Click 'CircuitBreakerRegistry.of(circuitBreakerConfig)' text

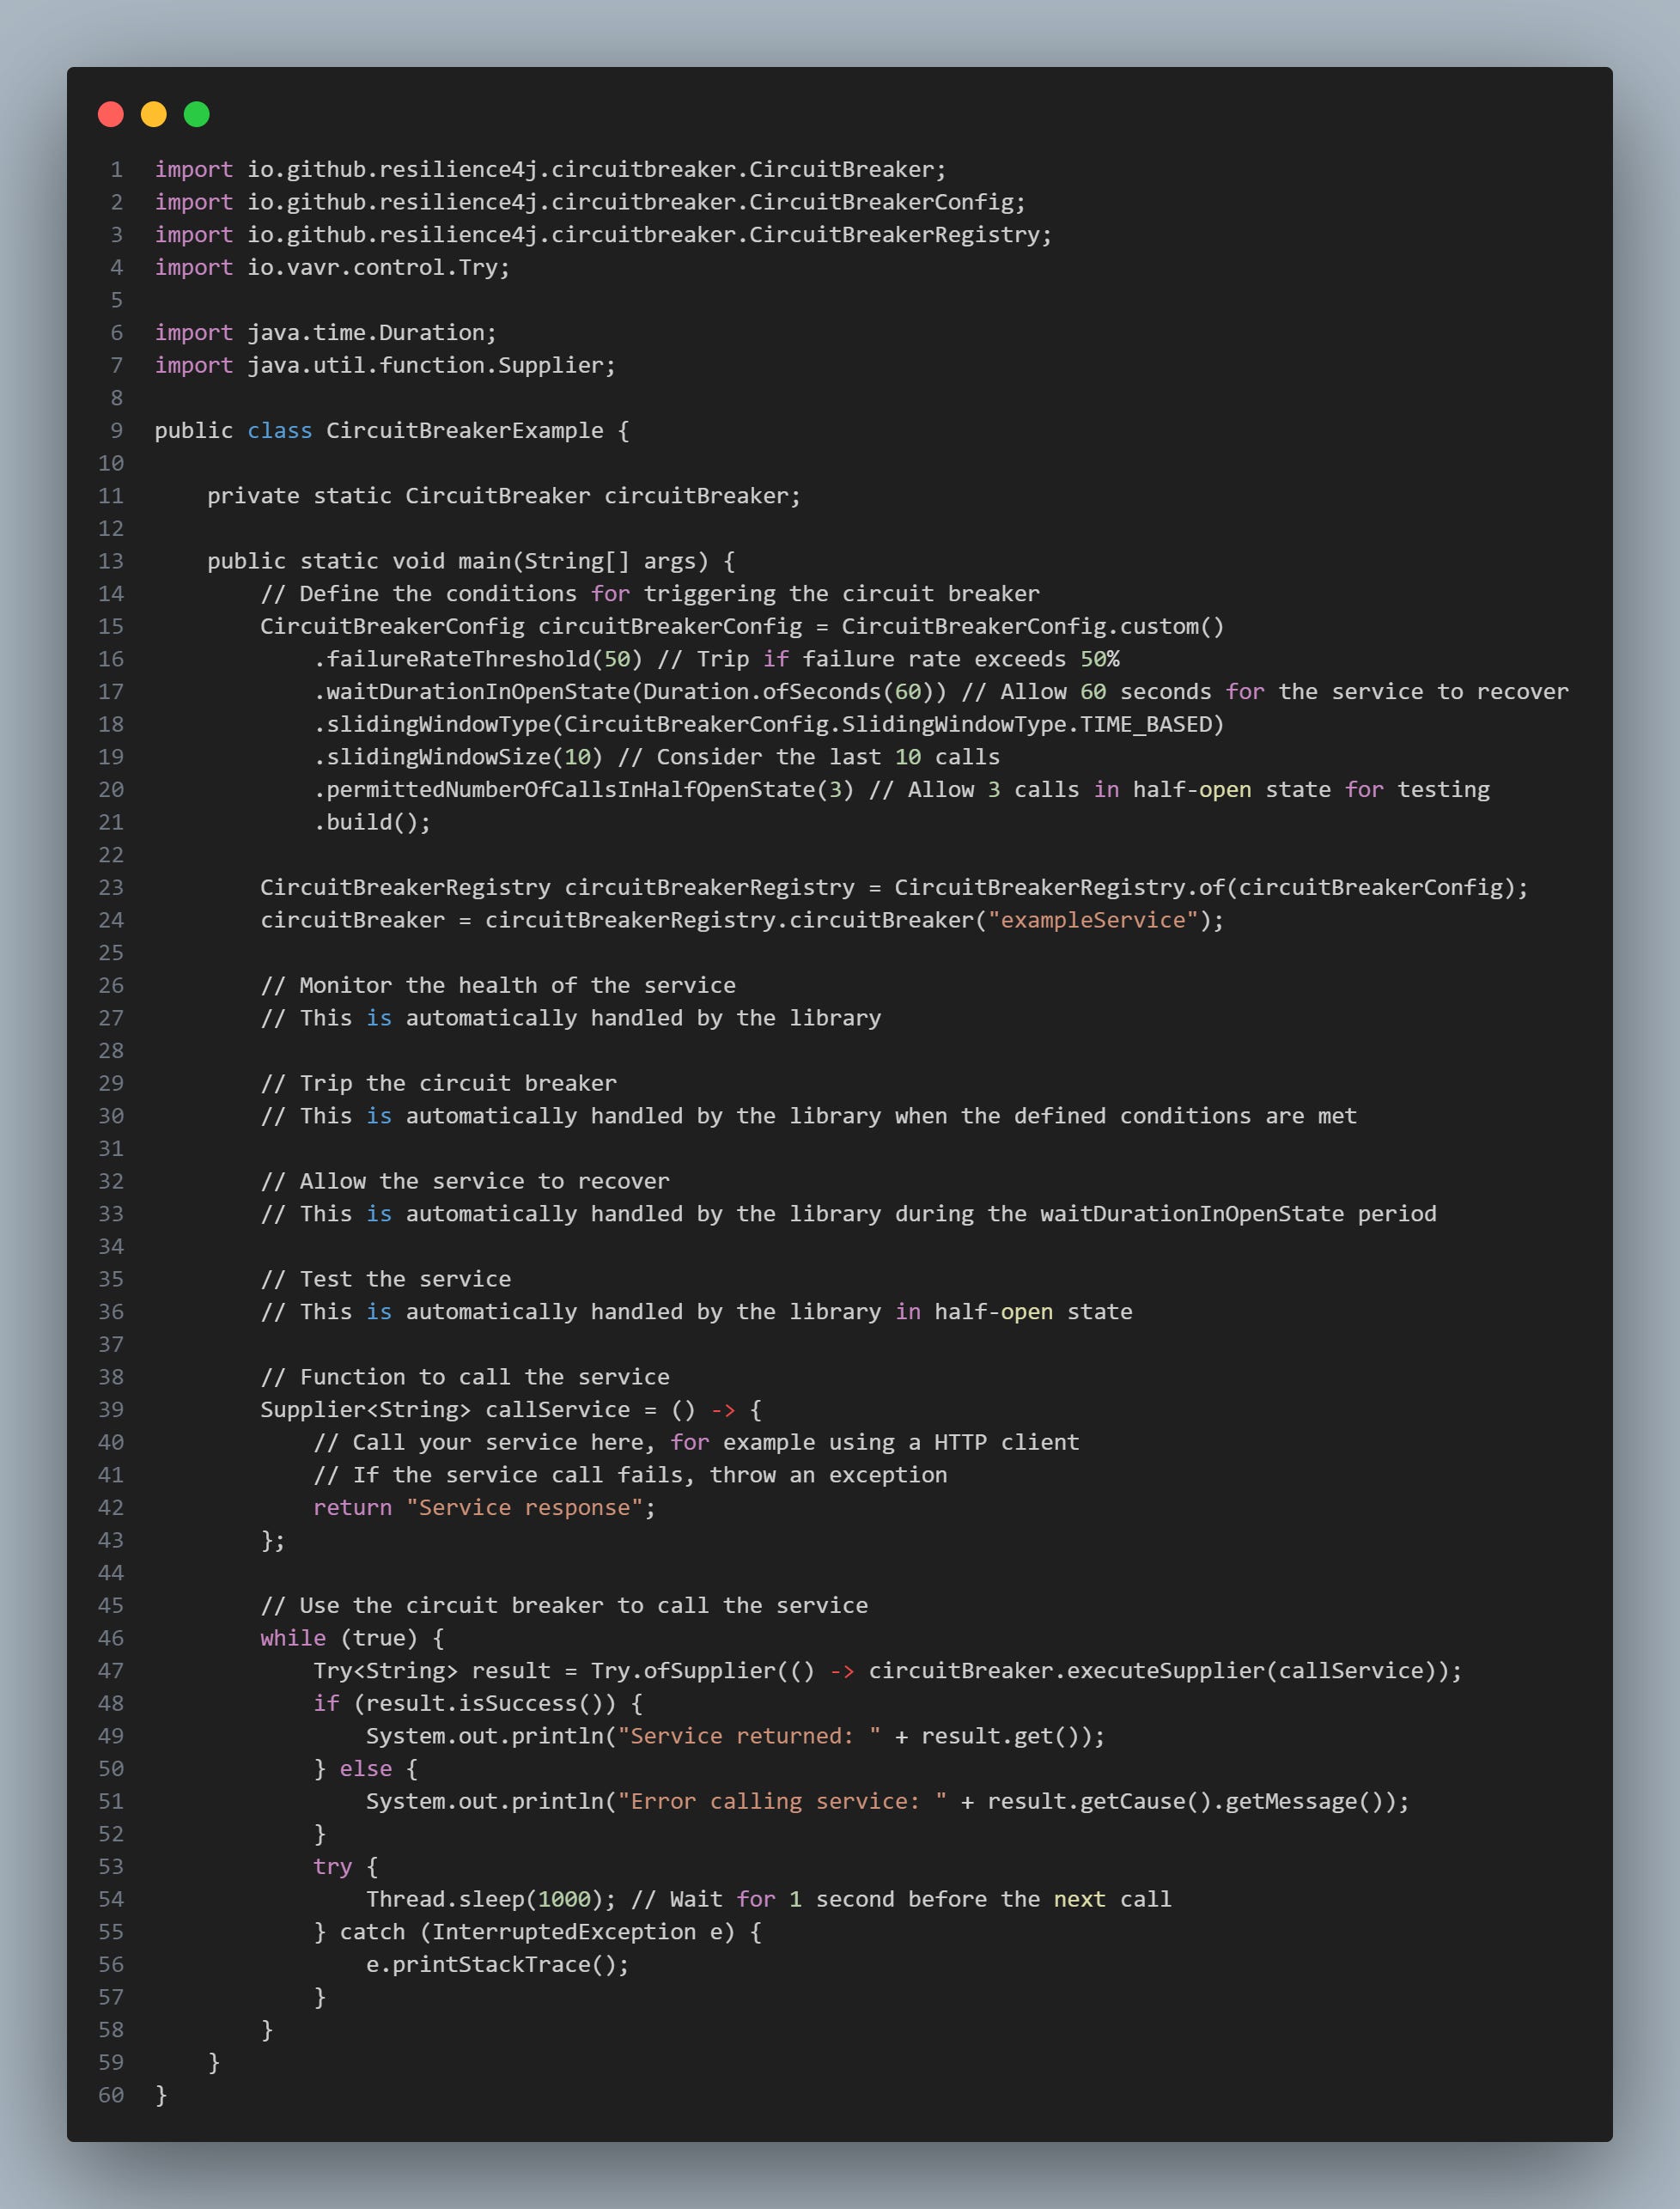[1204, 887]
